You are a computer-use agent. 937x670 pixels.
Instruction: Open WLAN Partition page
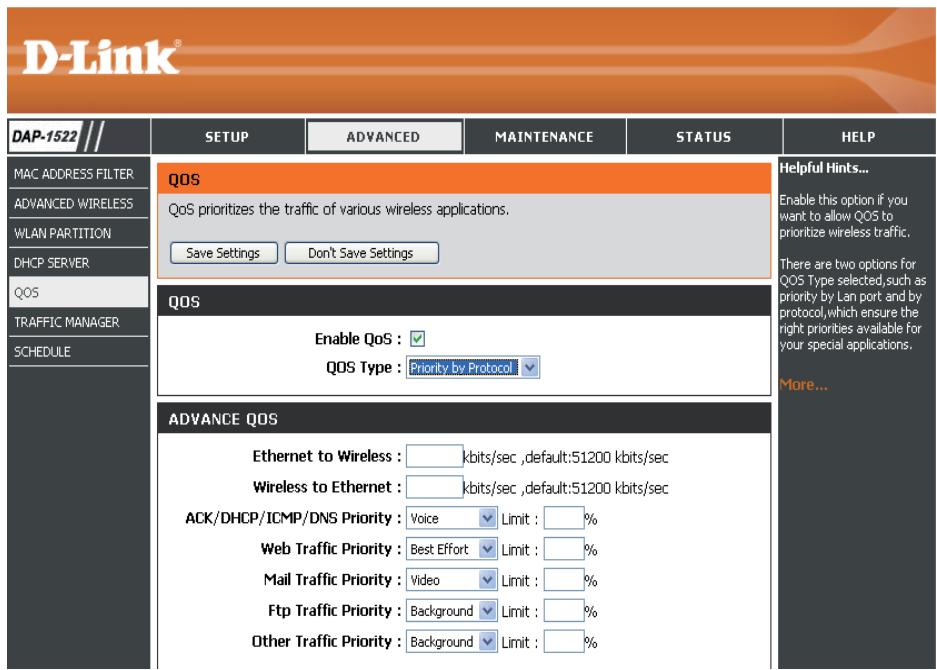click(78, 233)
